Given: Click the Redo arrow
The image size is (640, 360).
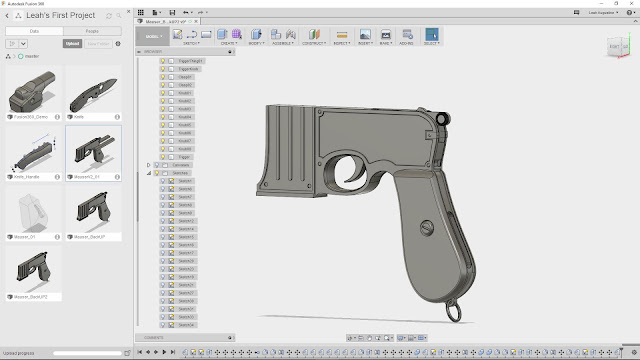Looking at the screenshot, I should [x=200, y=12].
